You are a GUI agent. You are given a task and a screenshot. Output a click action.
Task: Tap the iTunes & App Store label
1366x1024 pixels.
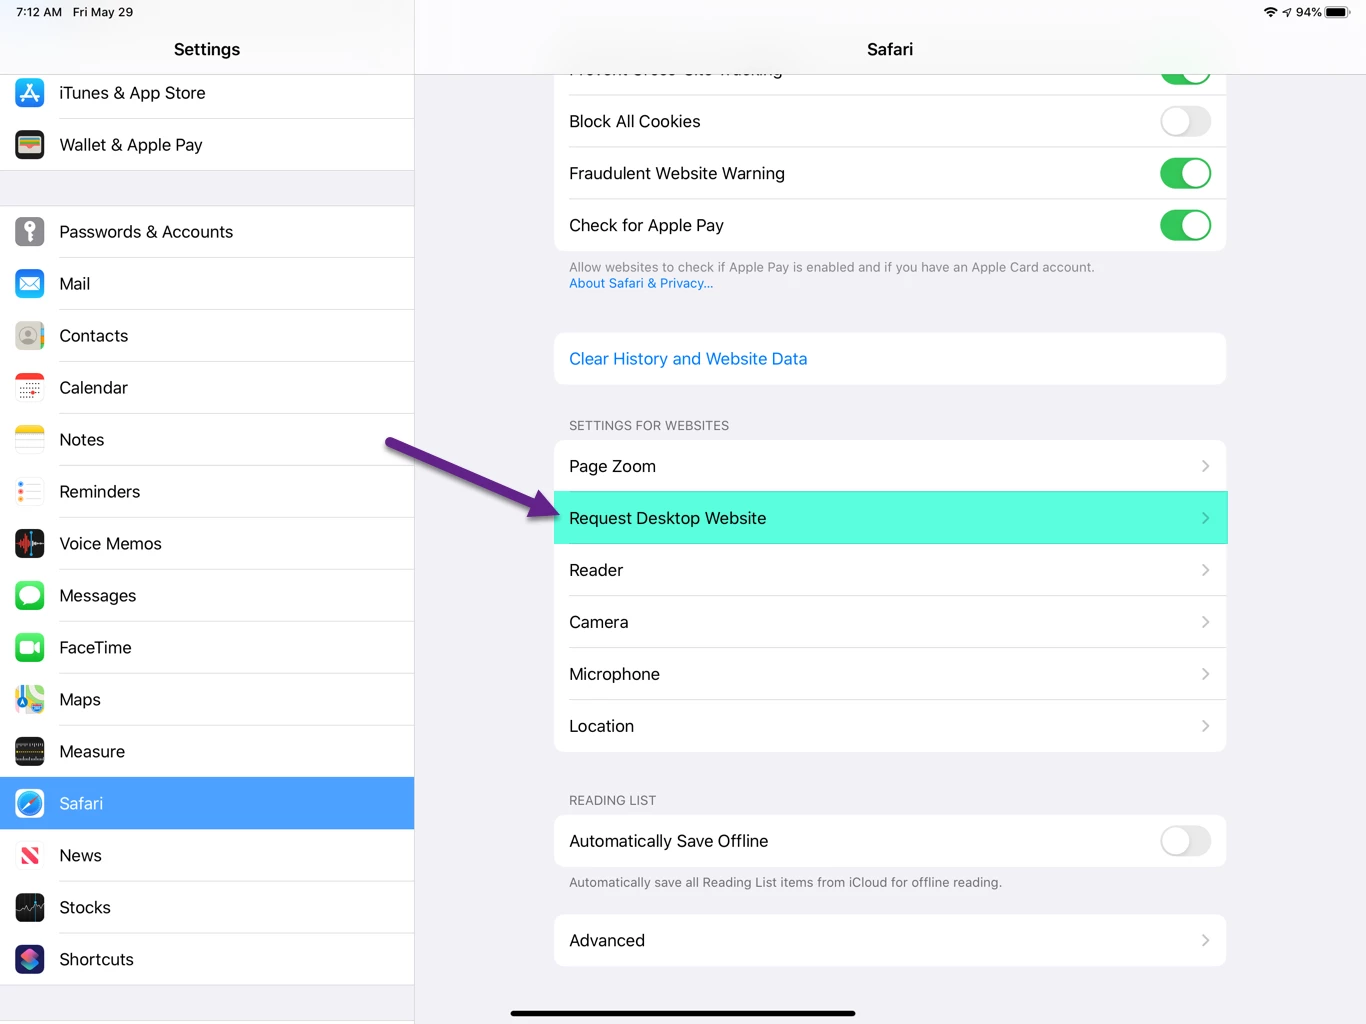point(132,93)
